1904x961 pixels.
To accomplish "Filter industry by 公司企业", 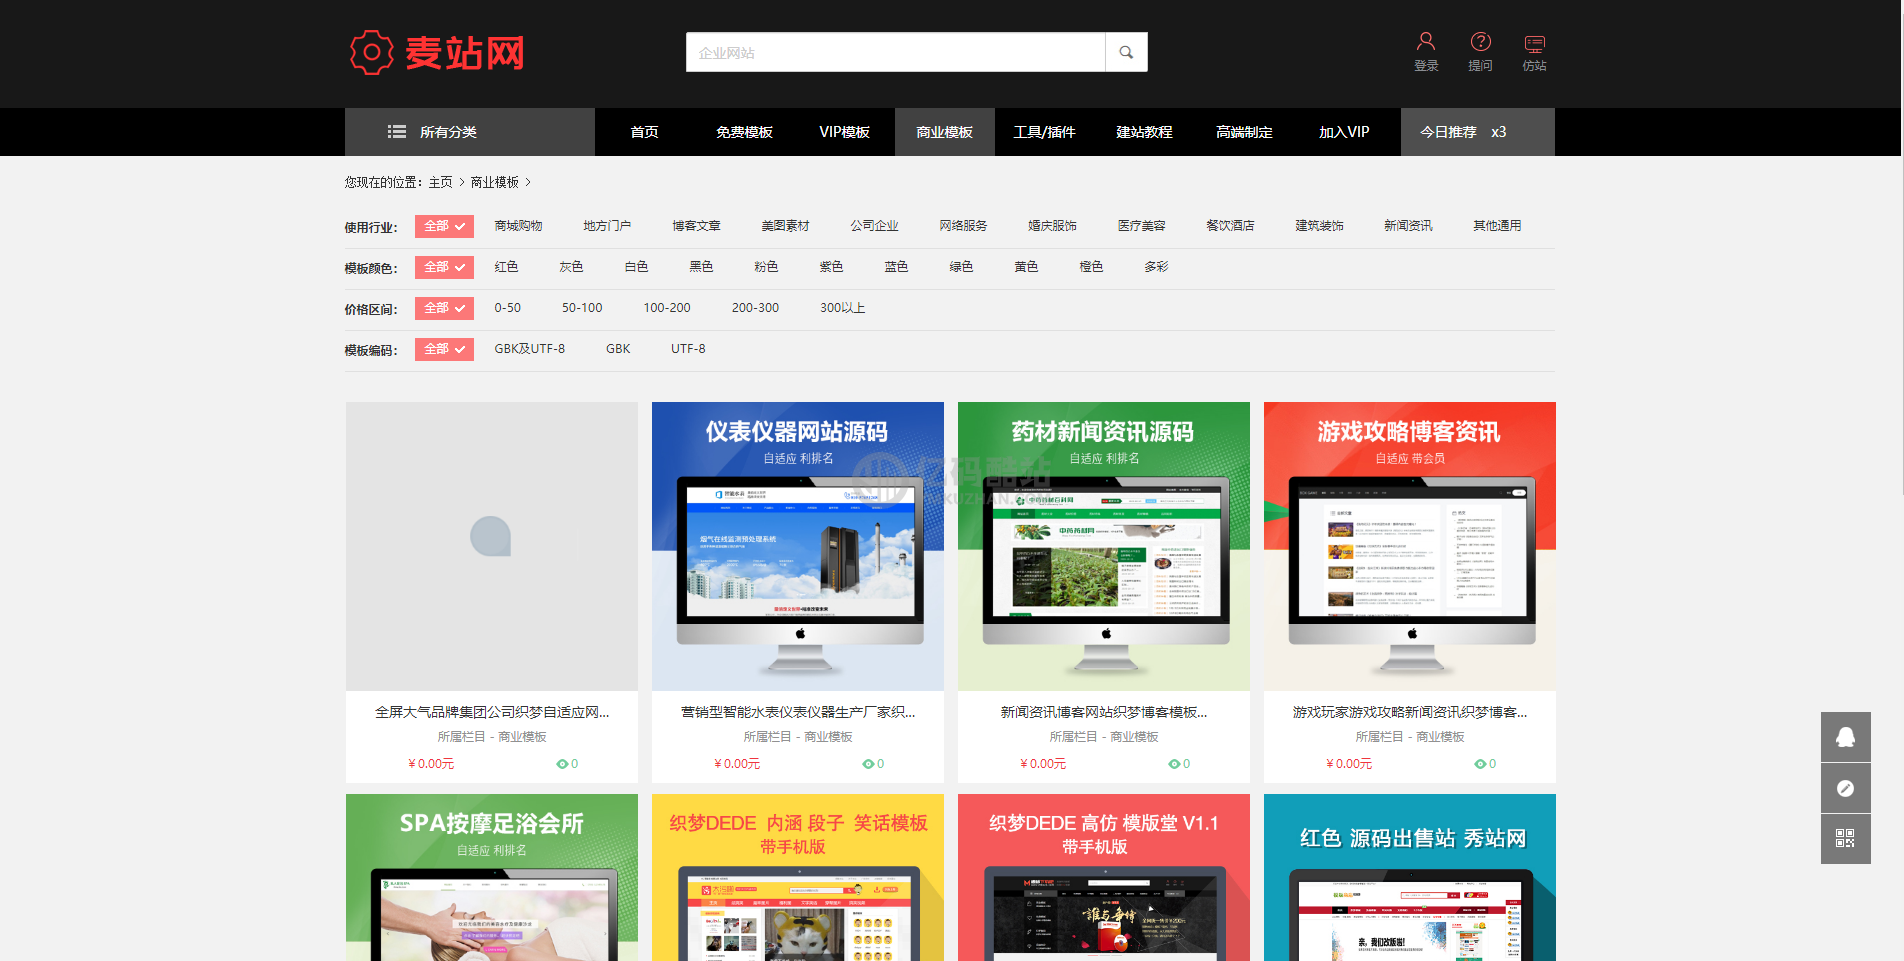I will click(x=874, y=226).
